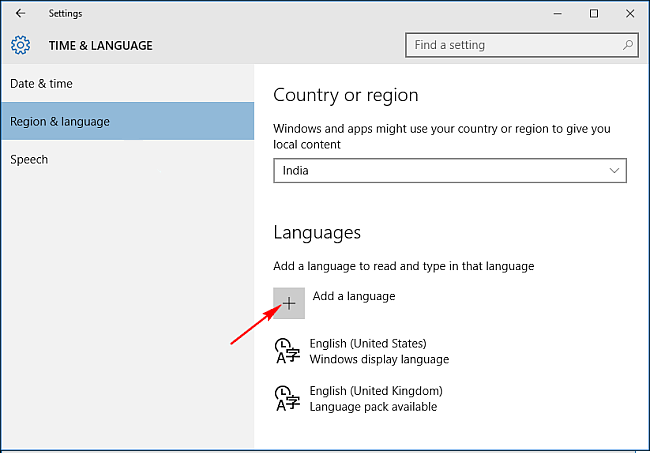
Task: Open the India country dropdown
Action: 450,170
